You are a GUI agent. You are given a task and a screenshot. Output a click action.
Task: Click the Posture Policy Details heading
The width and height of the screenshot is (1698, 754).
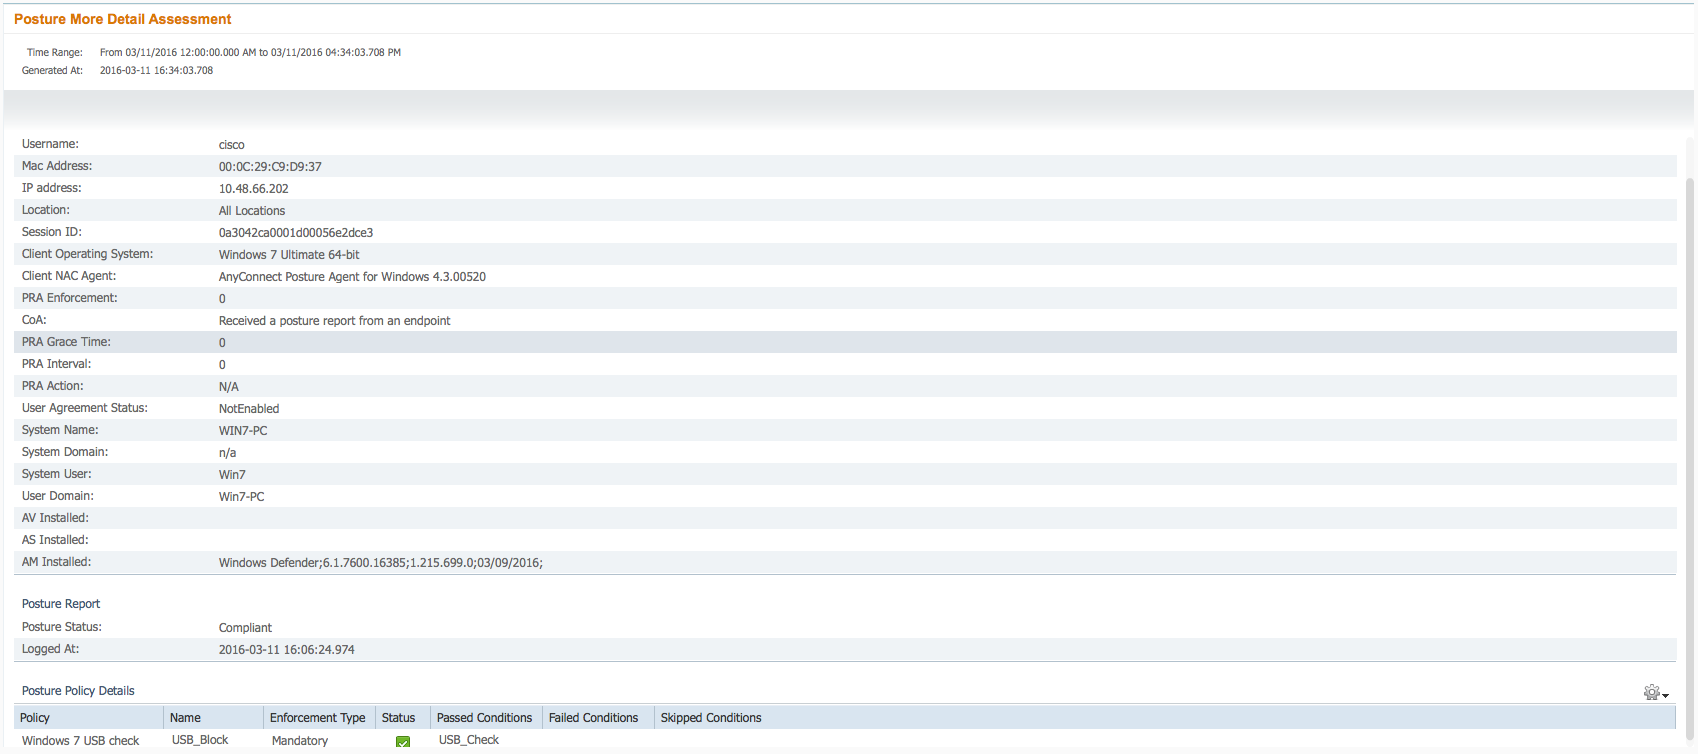pyautogui.click(x=78, y=691)
